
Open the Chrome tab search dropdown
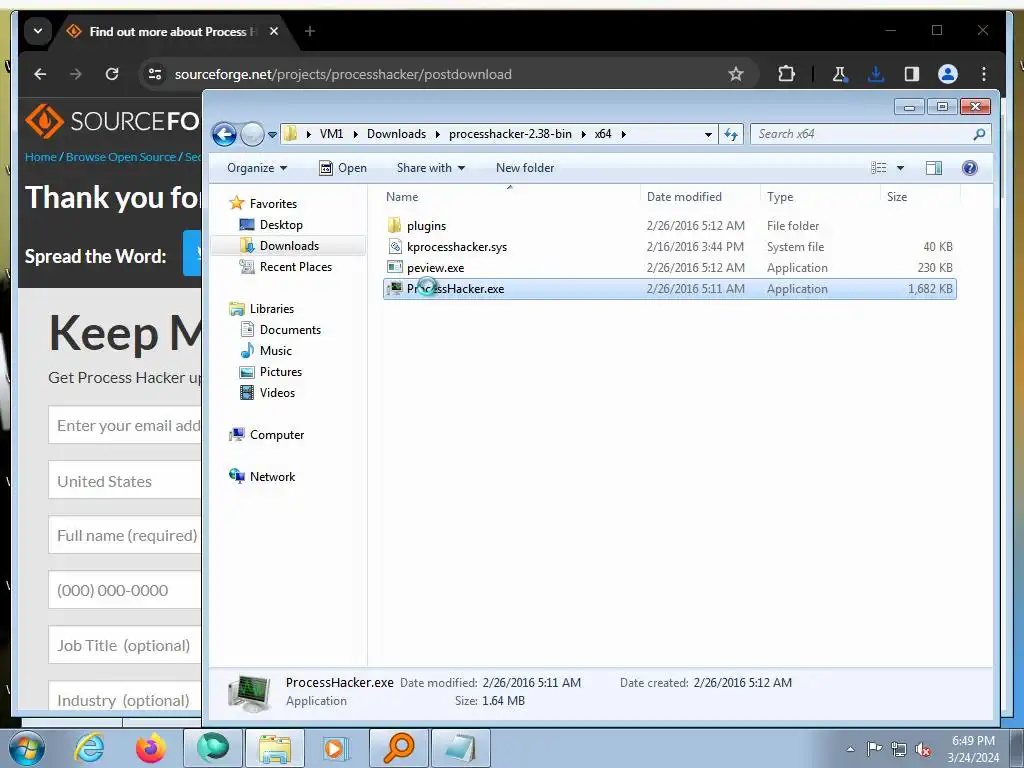point(38,31)
